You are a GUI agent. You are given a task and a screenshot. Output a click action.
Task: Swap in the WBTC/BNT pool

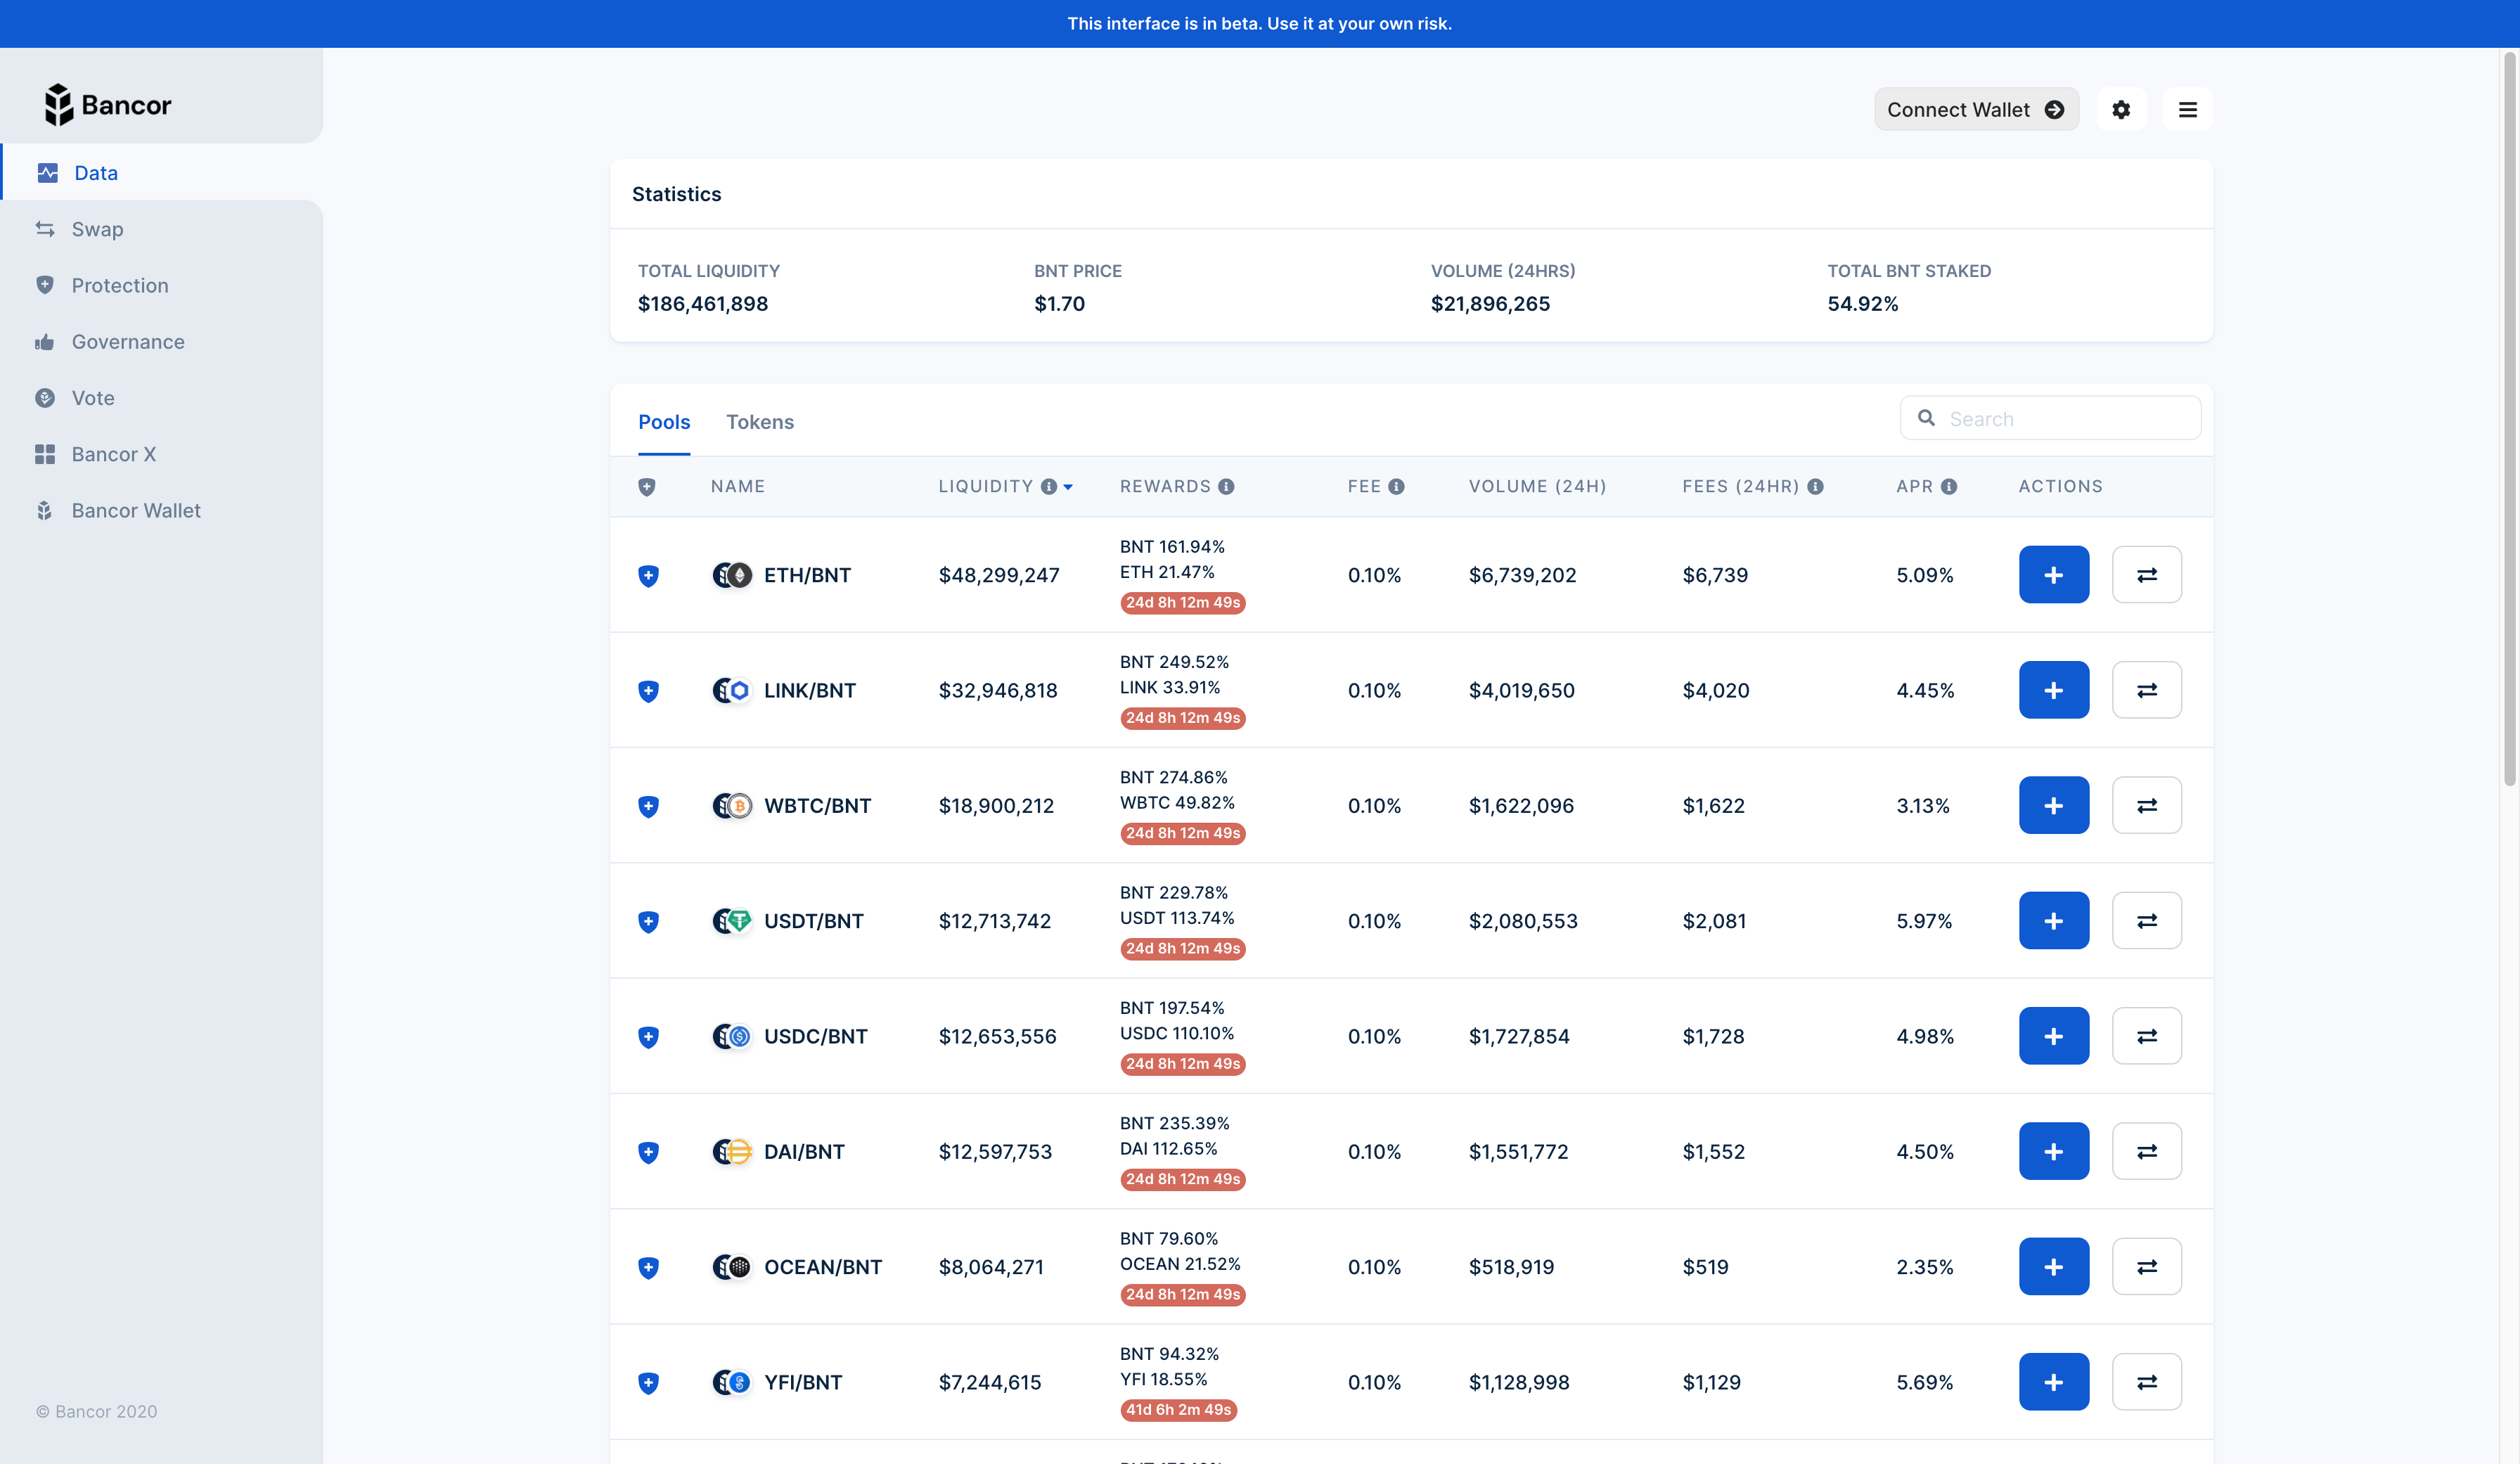point(2146,805)
